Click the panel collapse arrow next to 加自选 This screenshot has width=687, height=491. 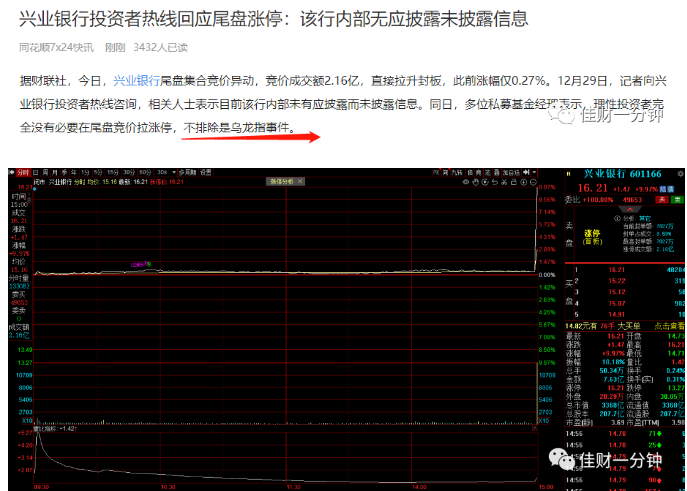[x=526, y=173]
